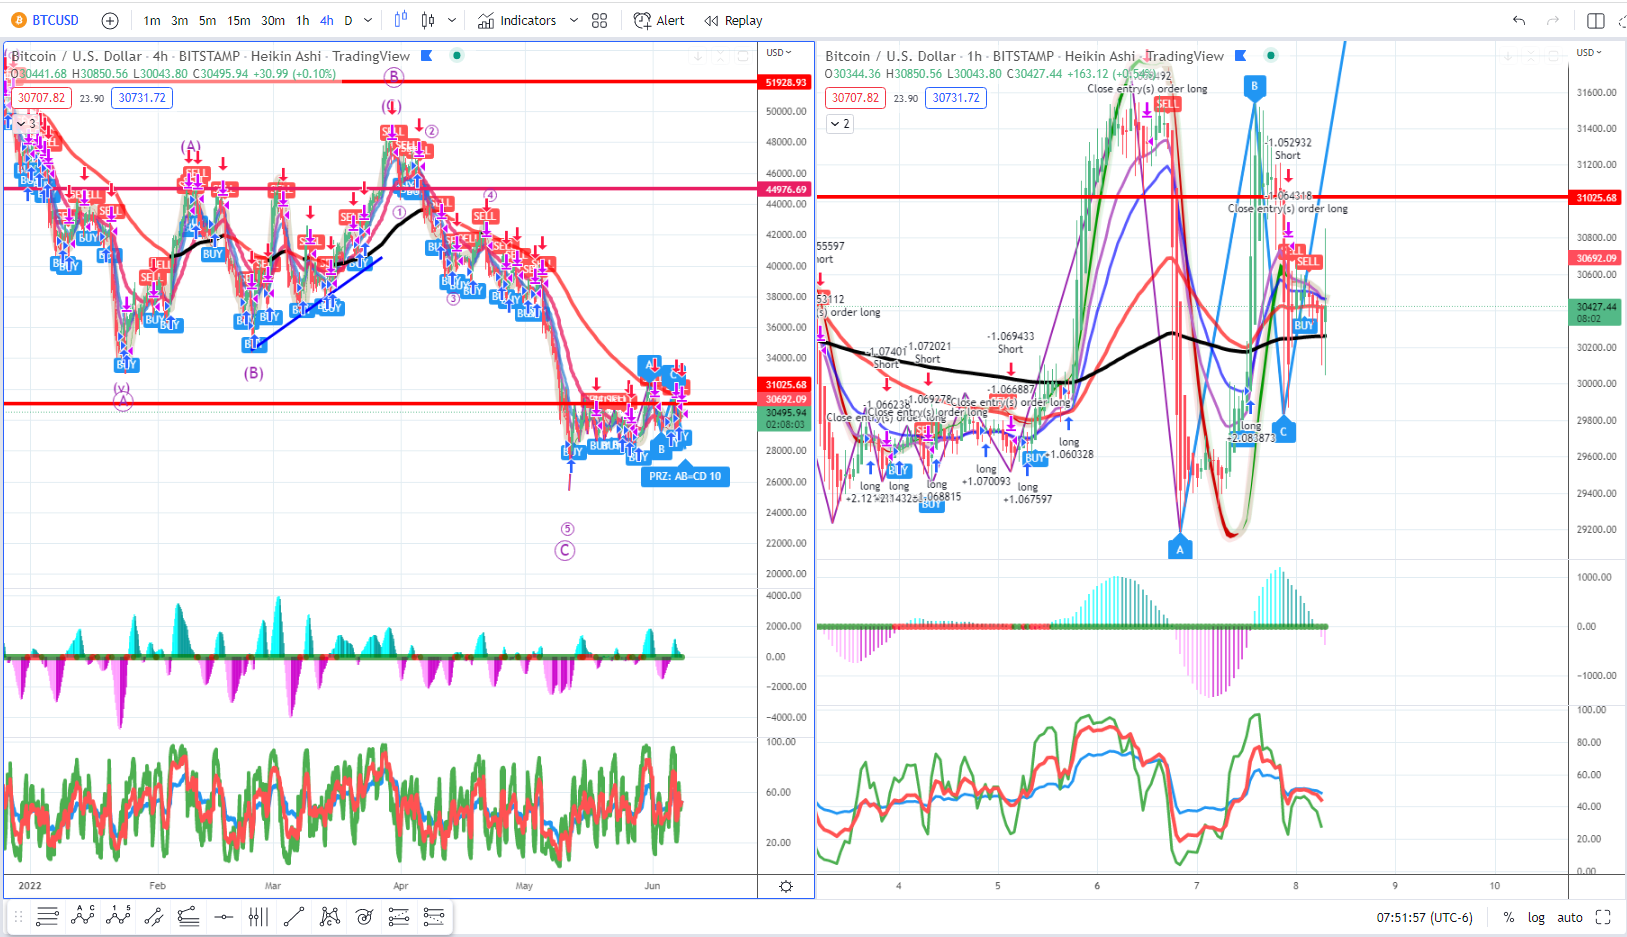Select the Trend Line drawing tool

click(294, 916)
